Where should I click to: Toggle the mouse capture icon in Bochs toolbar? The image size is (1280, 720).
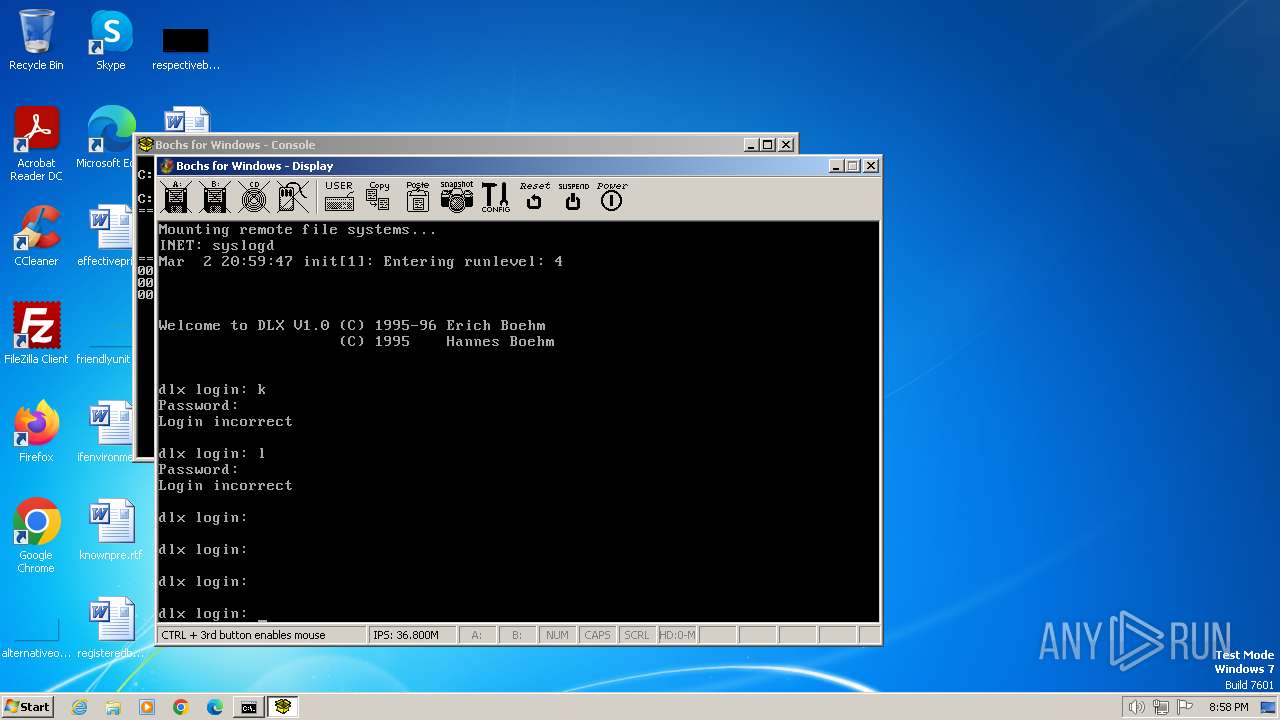(293, 197)
